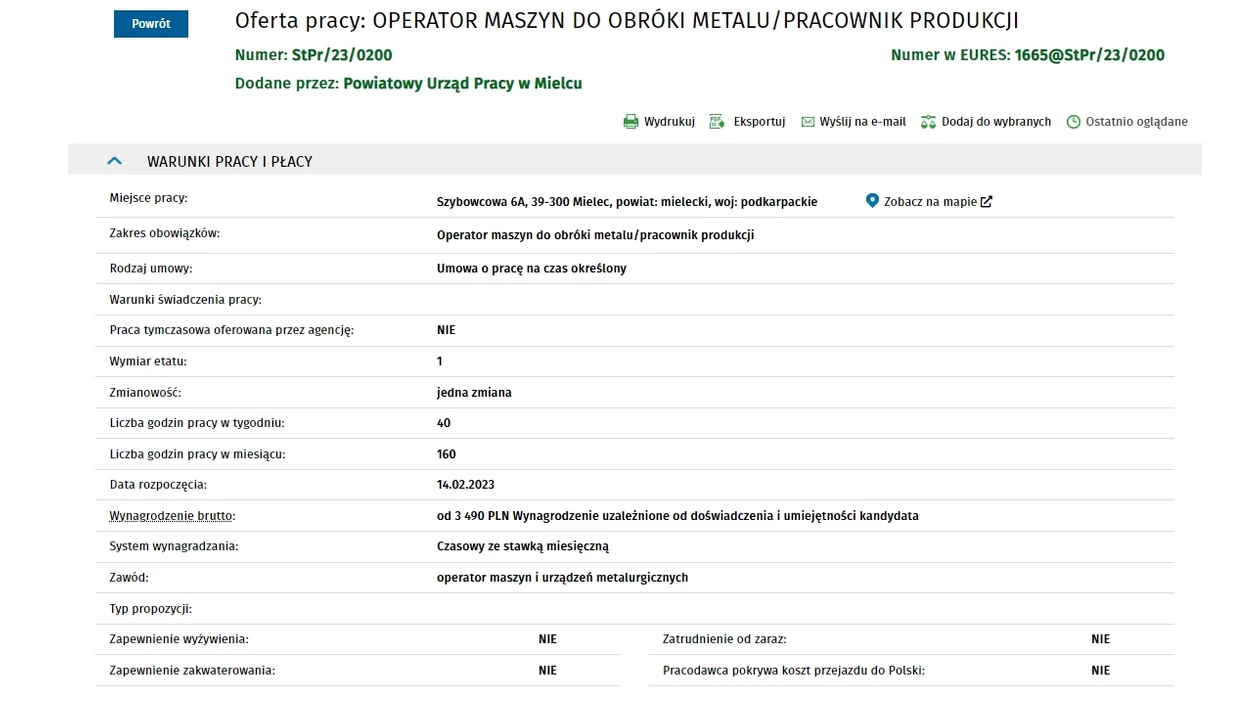The width and height of the screenshot is (1260, 719).
Task: Click the export icon beside Eksportuj
Action: pyautogui.click(x=717, y=122)
